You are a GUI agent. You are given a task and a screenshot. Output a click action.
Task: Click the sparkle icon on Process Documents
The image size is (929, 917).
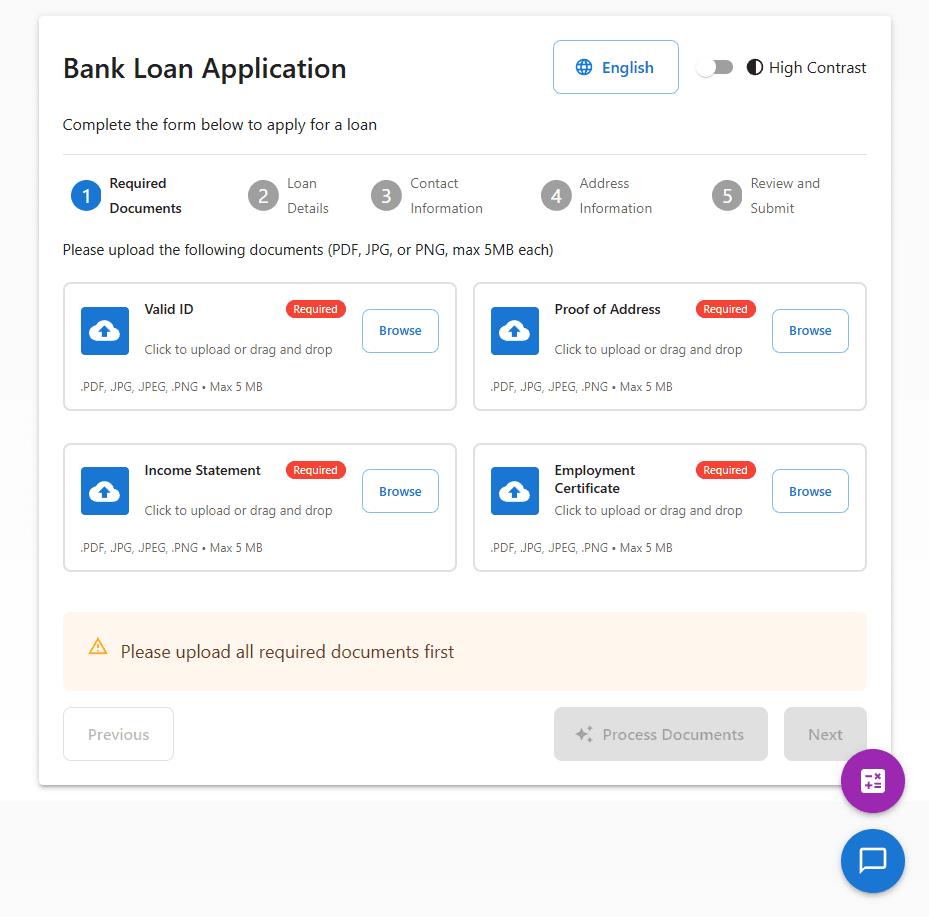[x=583, y=734]
